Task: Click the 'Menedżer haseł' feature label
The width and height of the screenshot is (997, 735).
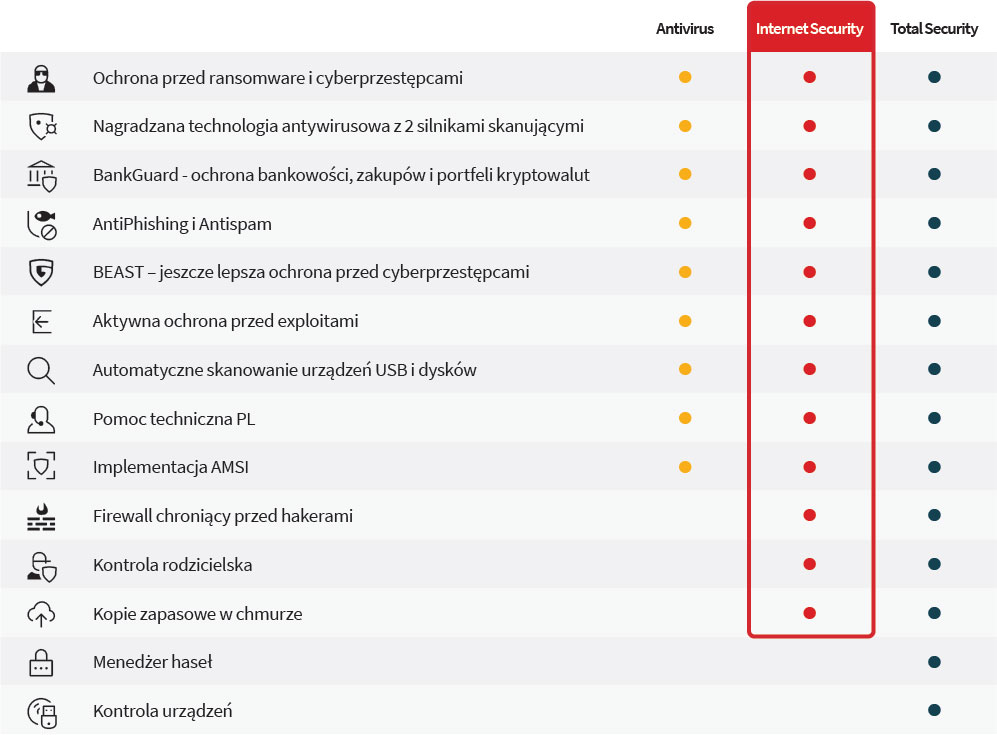Action: point(152,662)
